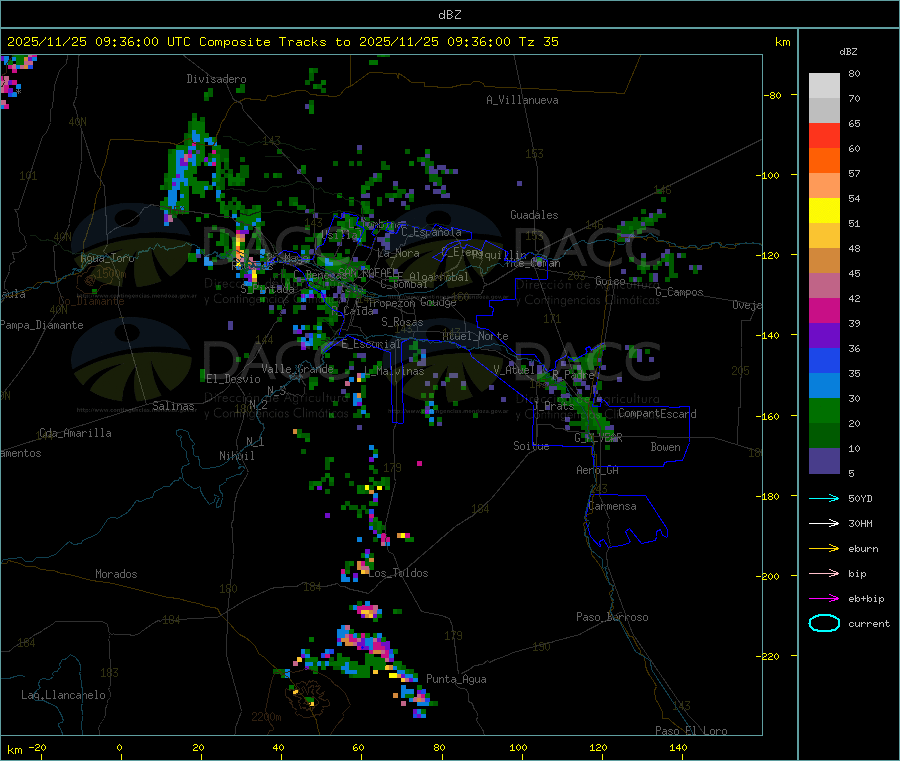
Task: Click the El_Desvio place label
Action: (x=233, y=379)
